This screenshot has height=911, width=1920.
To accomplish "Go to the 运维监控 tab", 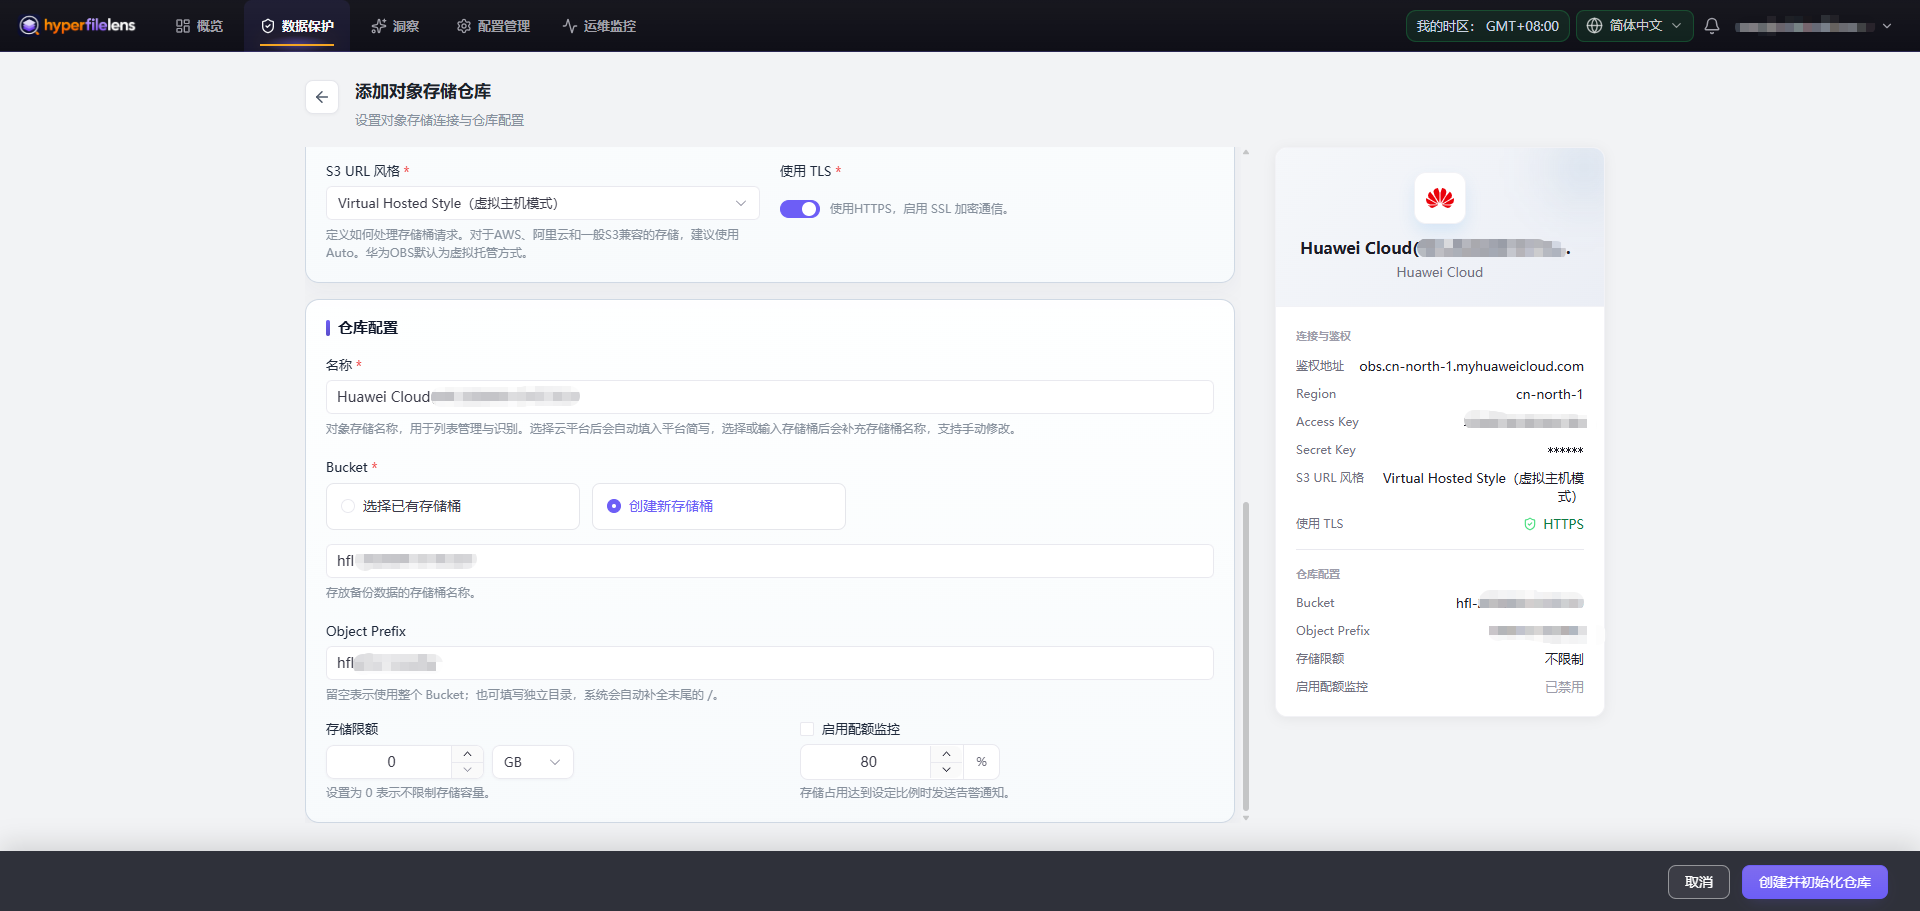I will pos(599,26).
